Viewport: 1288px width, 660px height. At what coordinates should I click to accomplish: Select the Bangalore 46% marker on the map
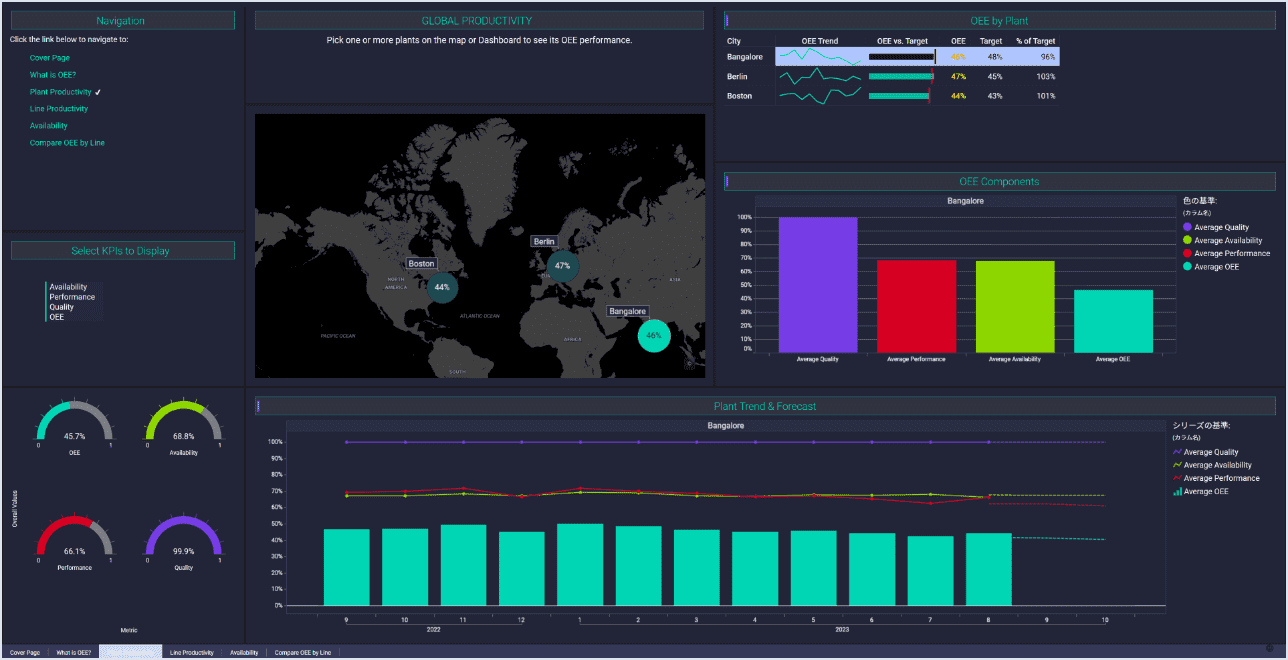pos(654,336)
